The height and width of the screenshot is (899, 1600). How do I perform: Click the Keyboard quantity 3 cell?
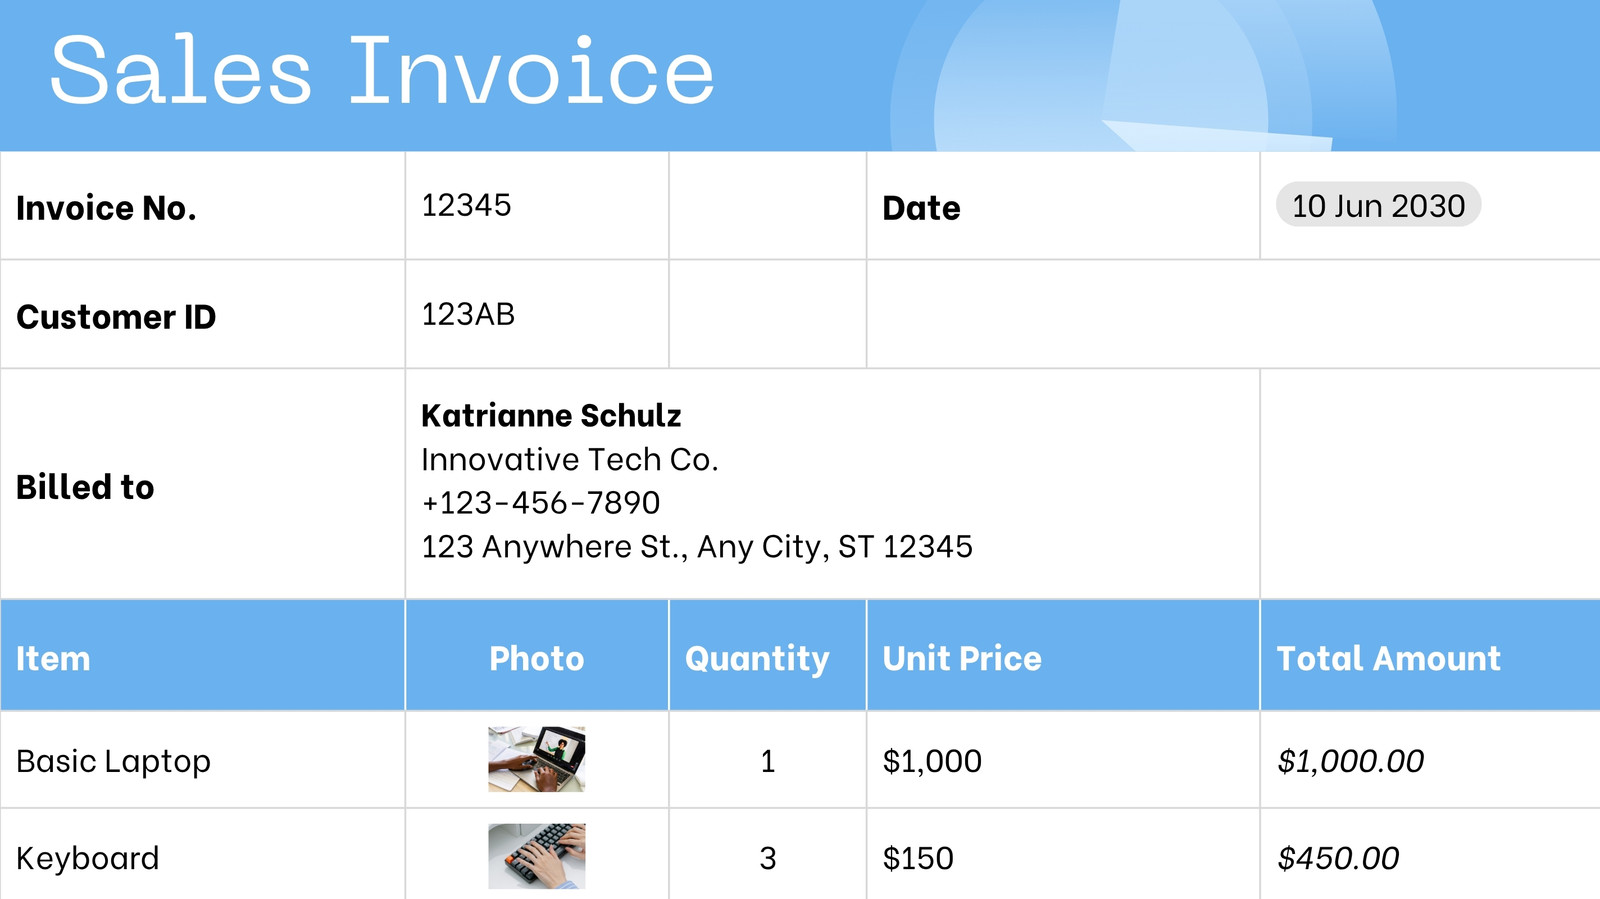767,855
